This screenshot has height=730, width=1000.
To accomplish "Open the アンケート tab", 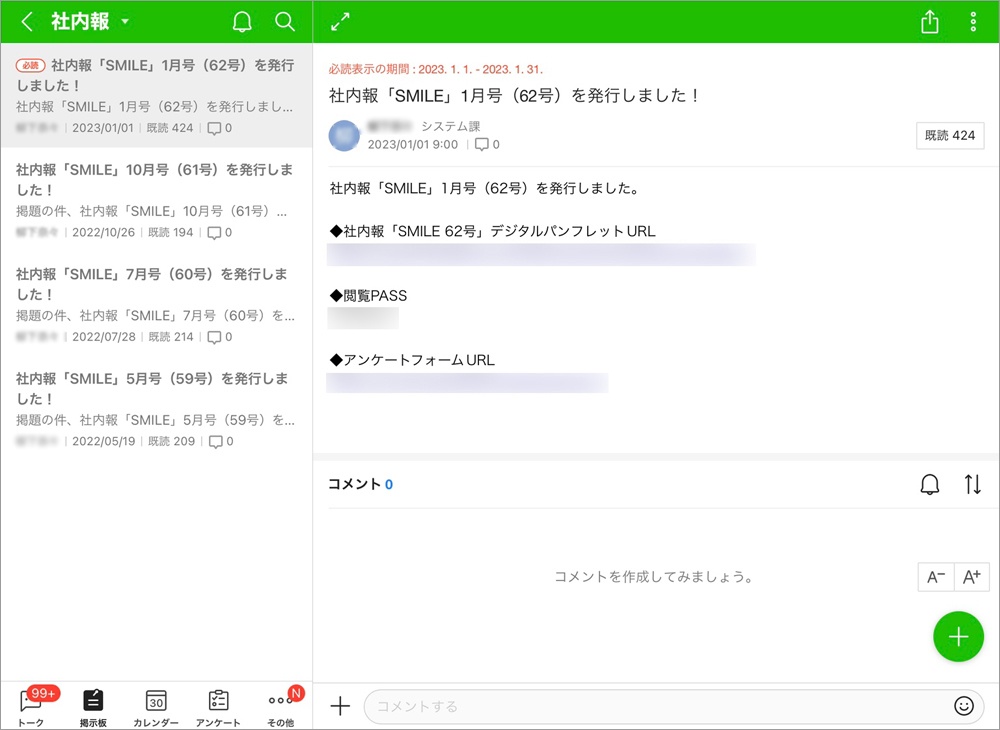I will click(218, 706).
